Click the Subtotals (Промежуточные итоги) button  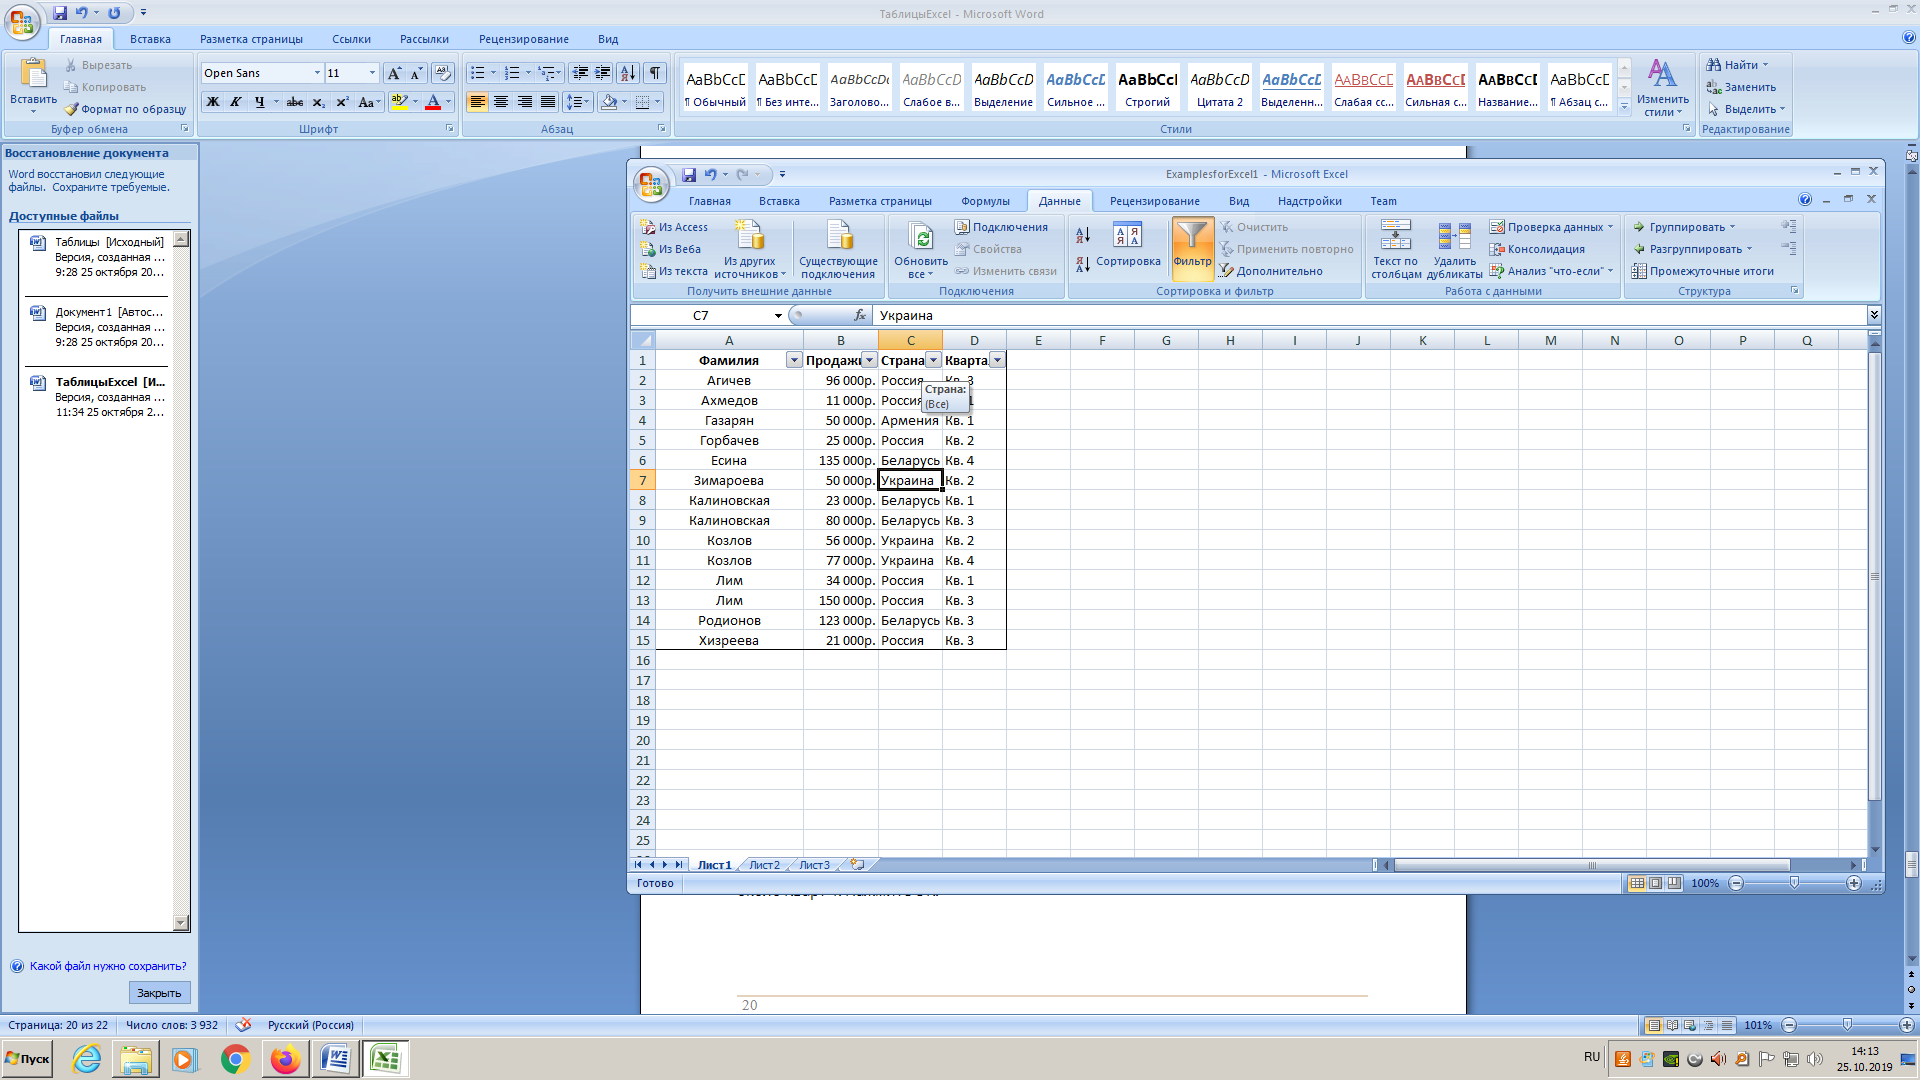tap(1702, 272)
